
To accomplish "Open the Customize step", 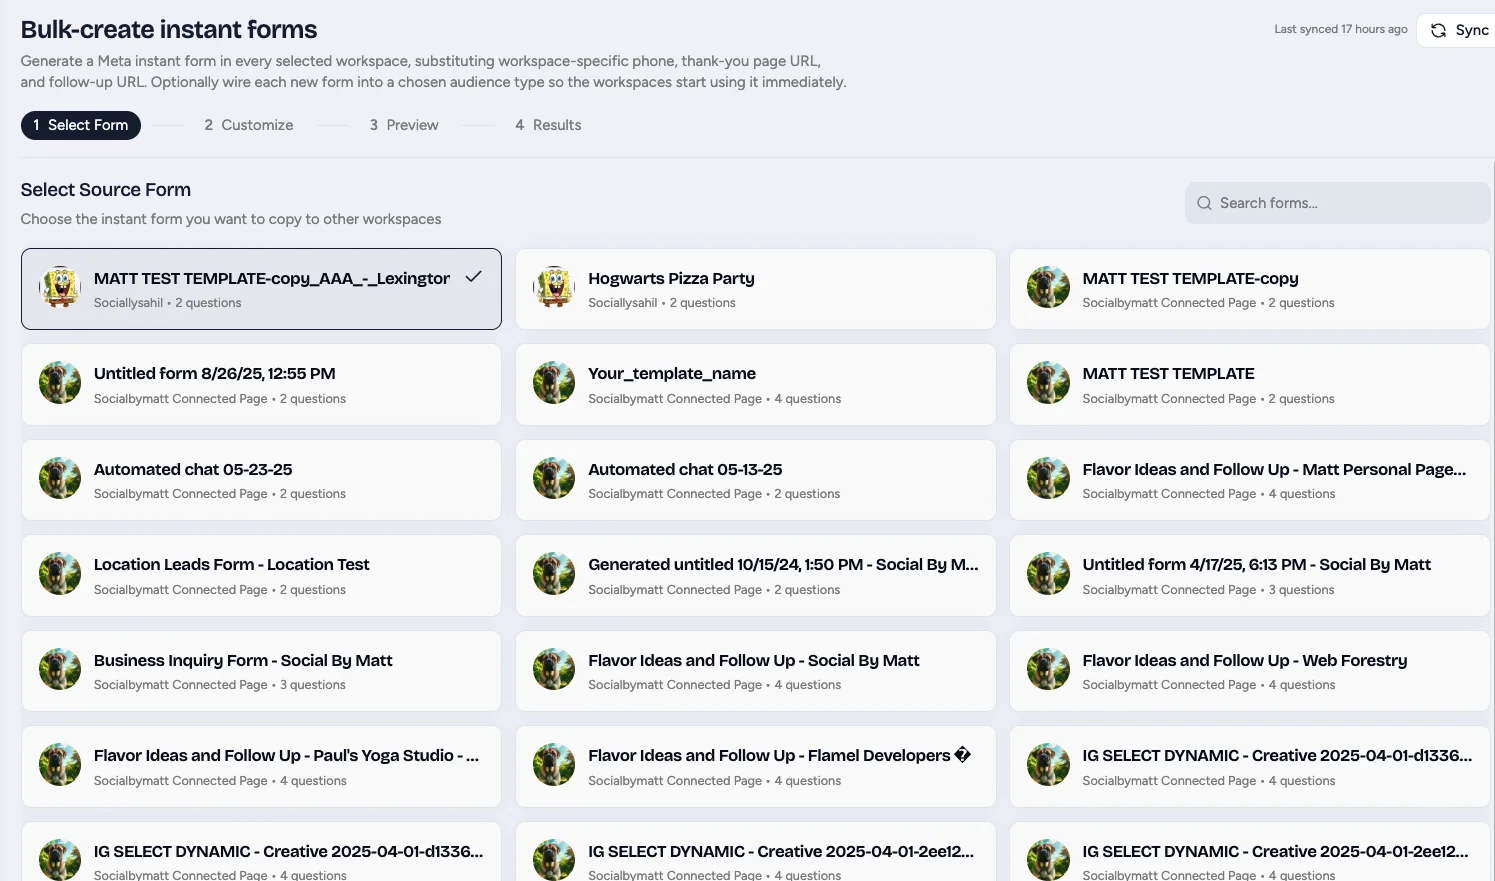I will (249, 125).
